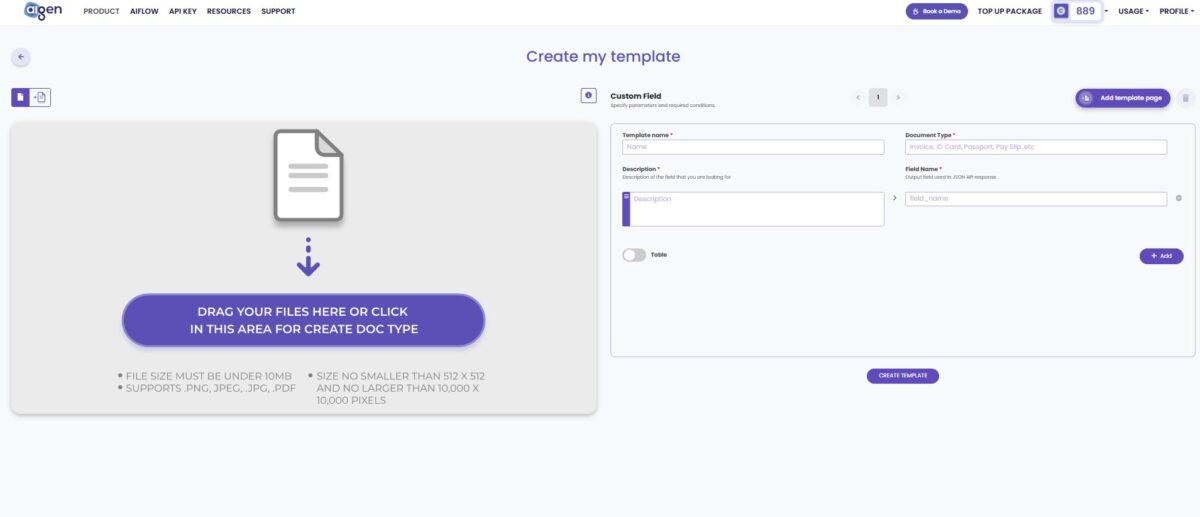Open the info icon beside Custom Field
The height and width of the screenshot is (517, 1200).
pos(588,96)
